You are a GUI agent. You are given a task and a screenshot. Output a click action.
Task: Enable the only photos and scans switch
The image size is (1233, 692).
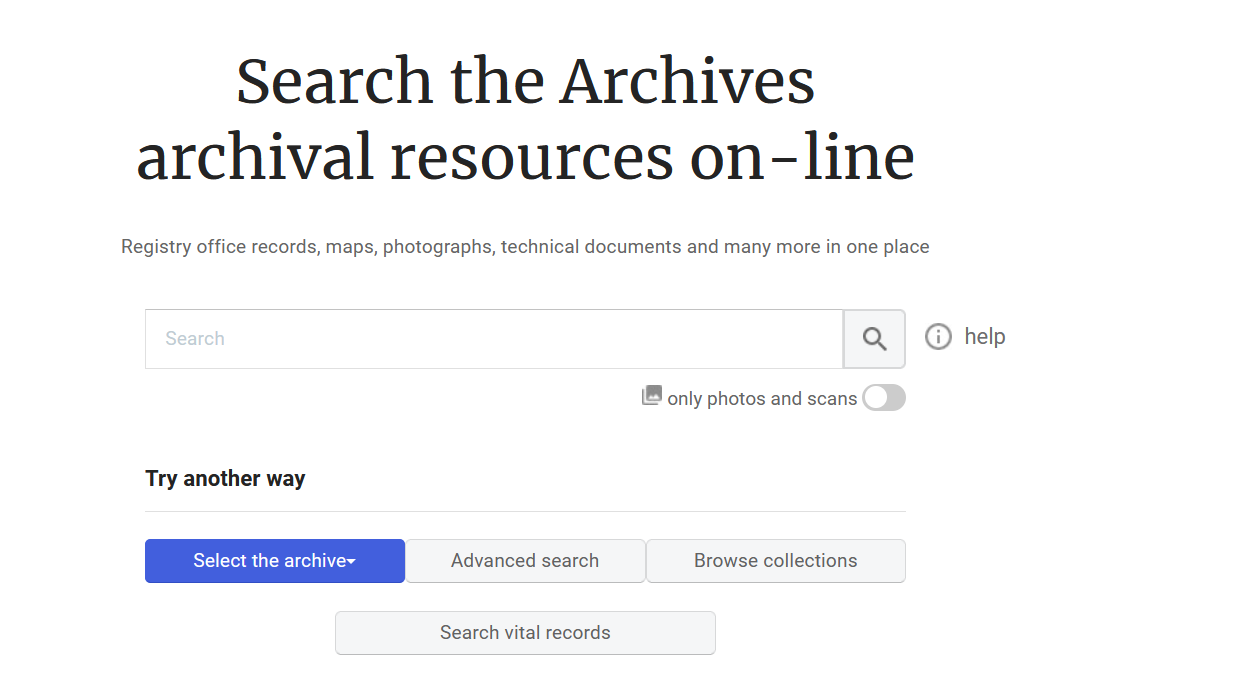[x=883, y=398]
